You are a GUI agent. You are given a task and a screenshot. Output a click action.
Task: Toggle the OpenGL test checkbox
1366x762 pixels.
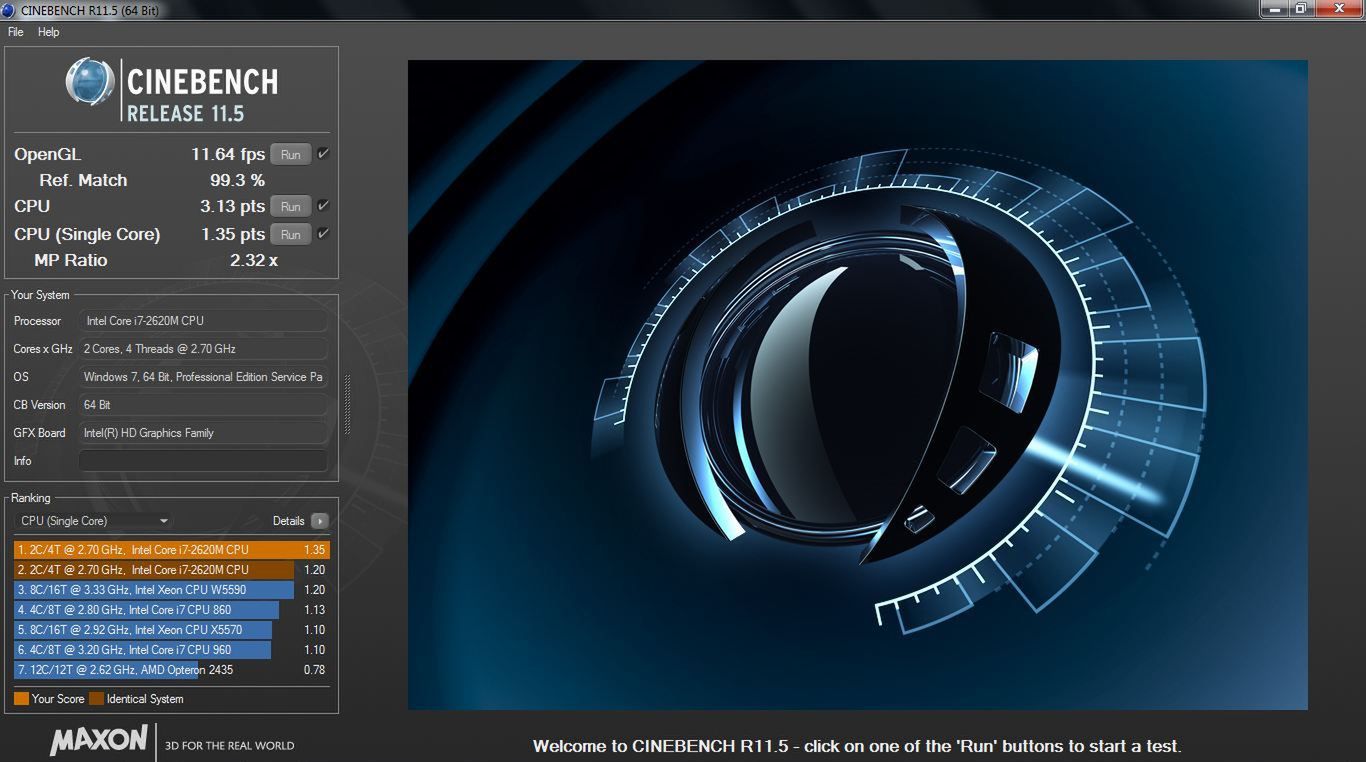[x=323, y=154]
